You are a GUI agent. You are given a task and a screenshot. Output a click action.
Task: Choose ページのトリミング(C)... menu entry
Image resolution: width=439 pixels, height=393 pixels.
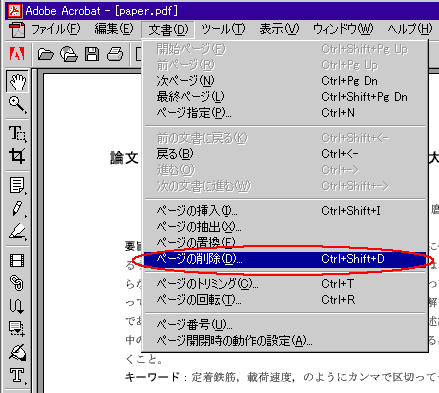tap(285, 284)
